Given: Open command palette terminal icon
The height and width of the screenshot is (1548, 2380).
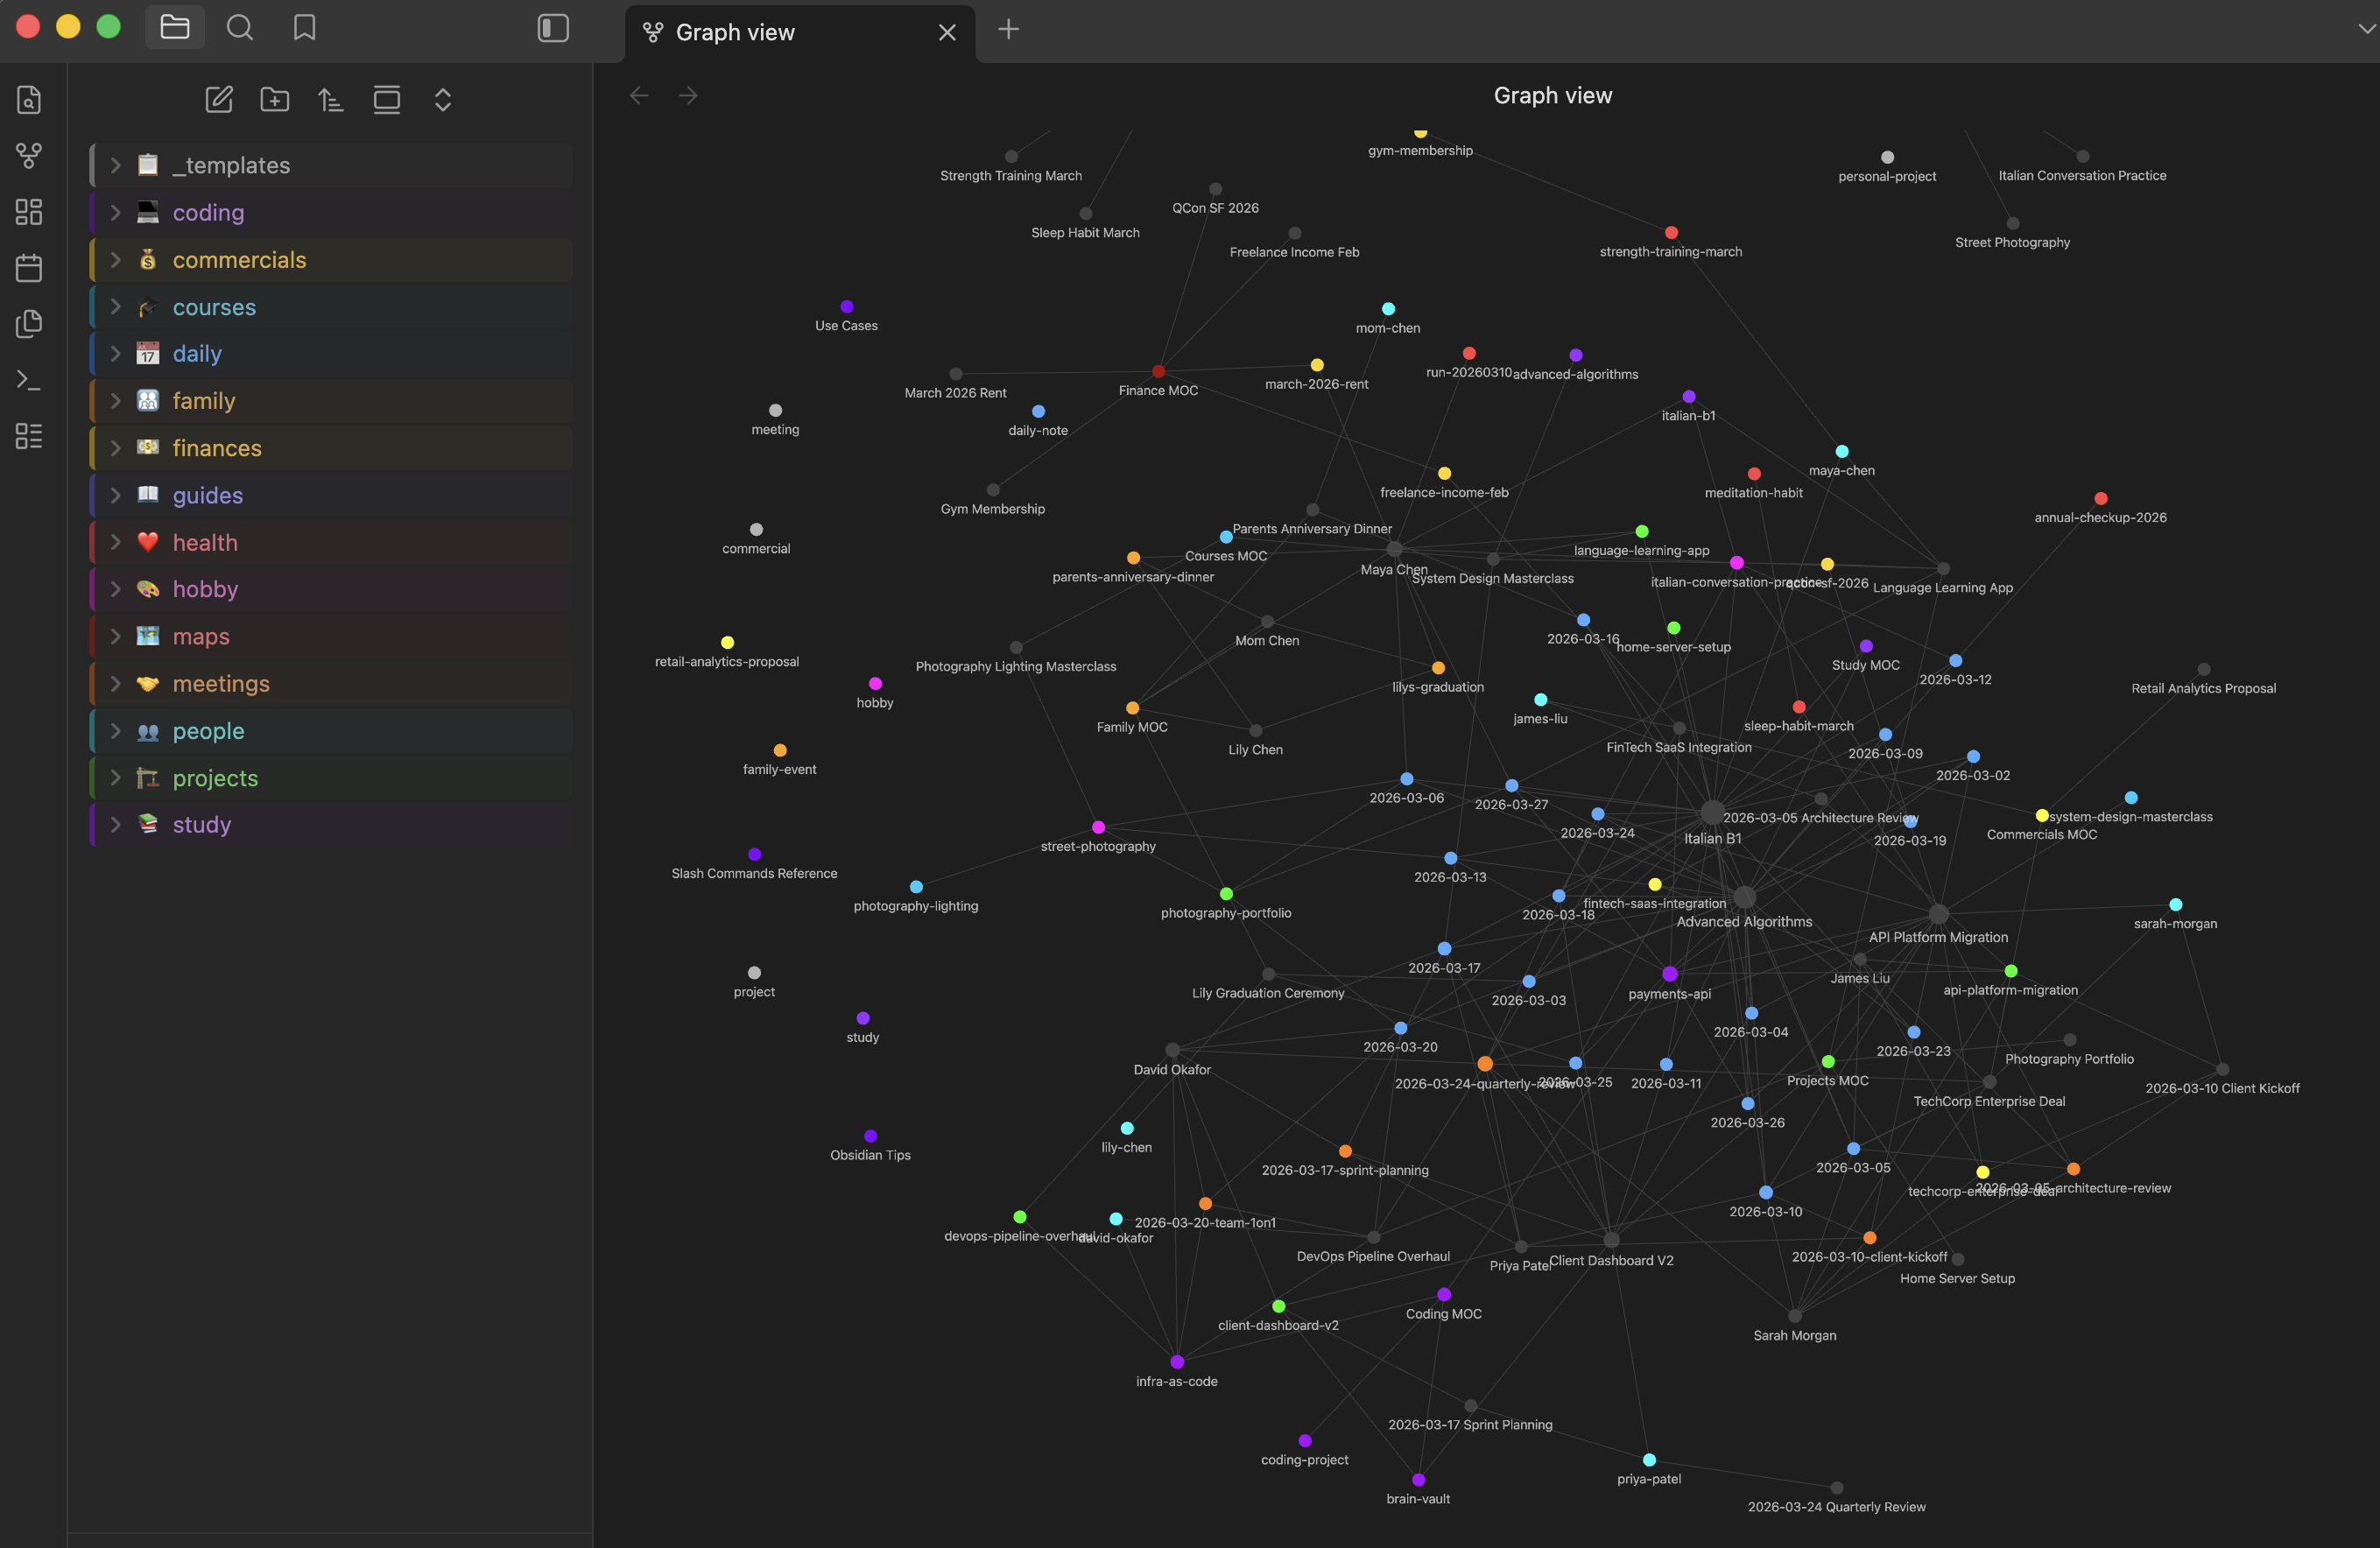Looking at the screenshot, I should click(x=29, y=380).
